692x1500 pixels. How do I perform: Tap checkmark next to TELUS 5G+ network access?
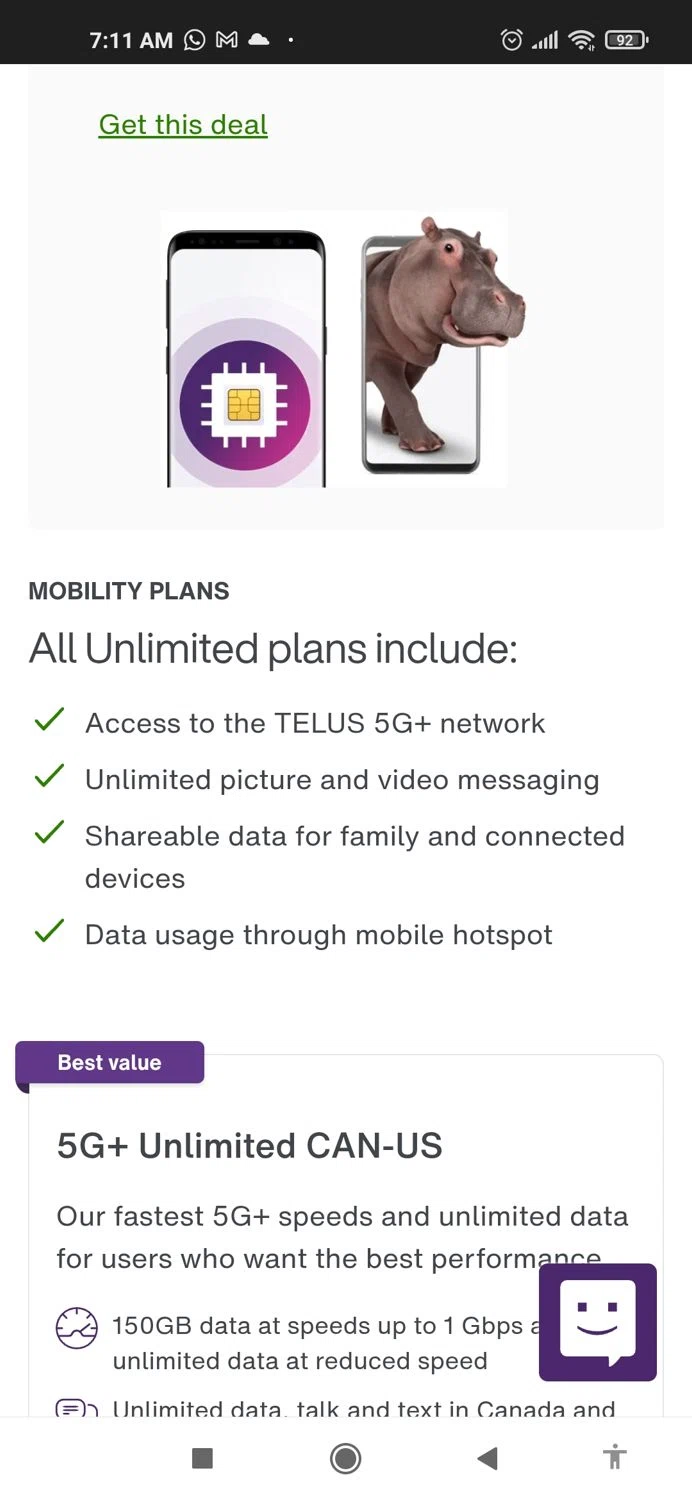click(x=49, y=720)
